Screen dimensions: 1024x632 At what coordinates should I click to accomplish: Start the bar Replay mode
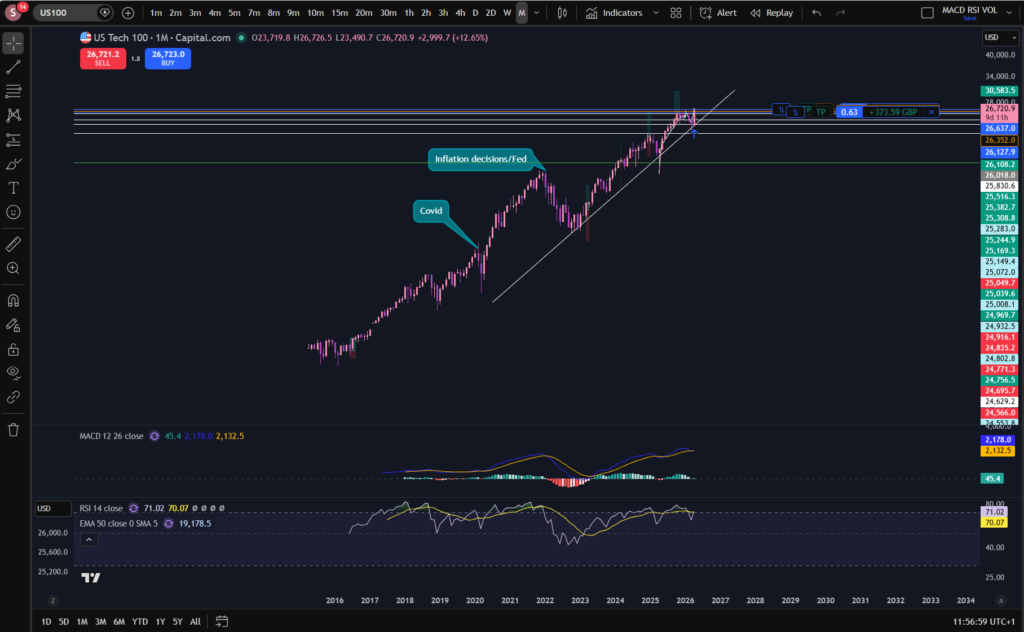click(x=771, y=12)
